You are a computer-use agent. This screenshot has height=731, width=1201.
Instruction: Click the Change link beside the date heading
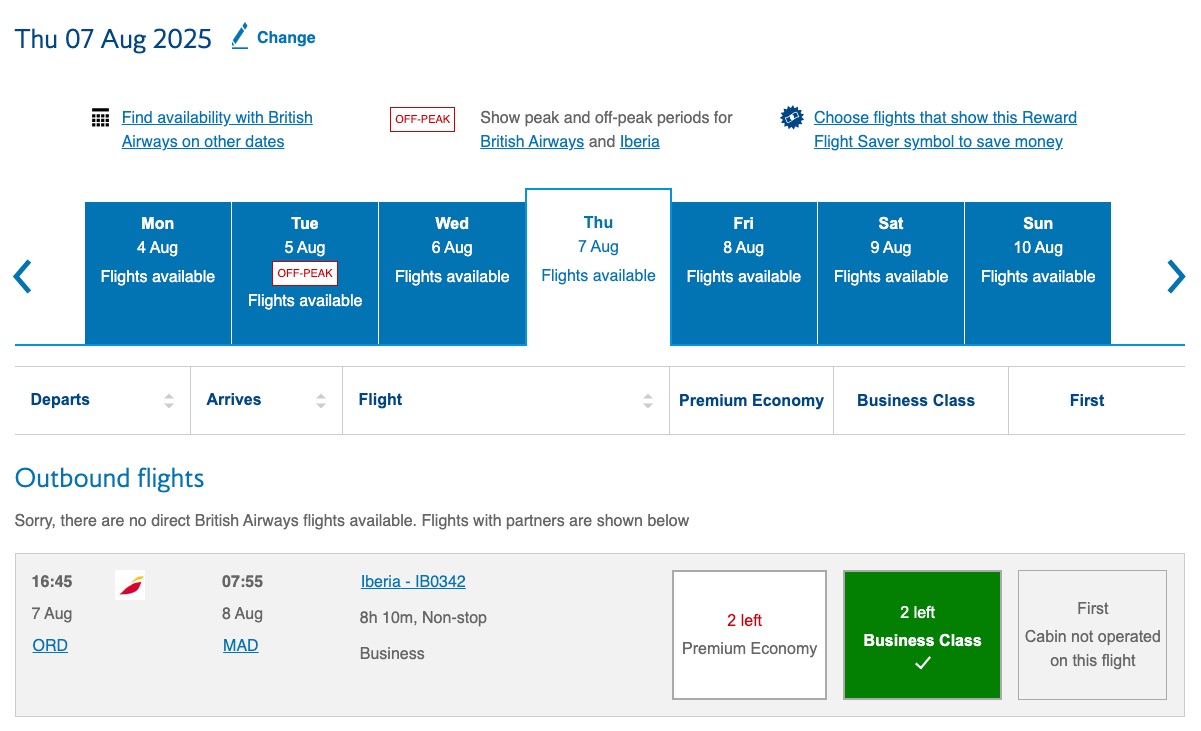point(285,37)
